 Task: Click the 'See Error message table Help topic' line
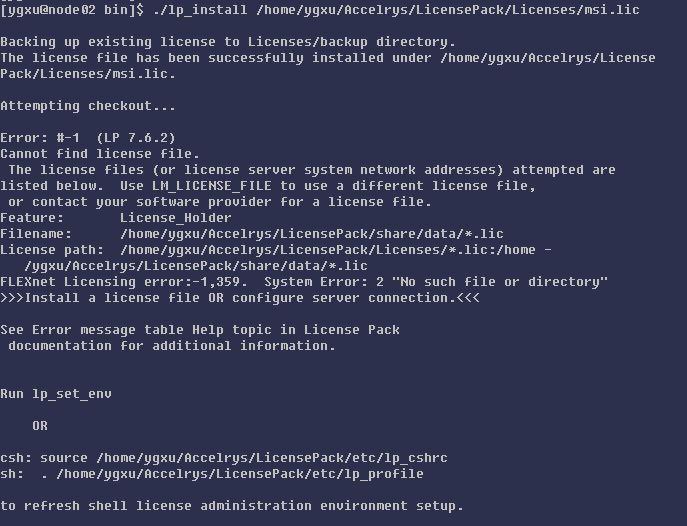click(200, 330)
